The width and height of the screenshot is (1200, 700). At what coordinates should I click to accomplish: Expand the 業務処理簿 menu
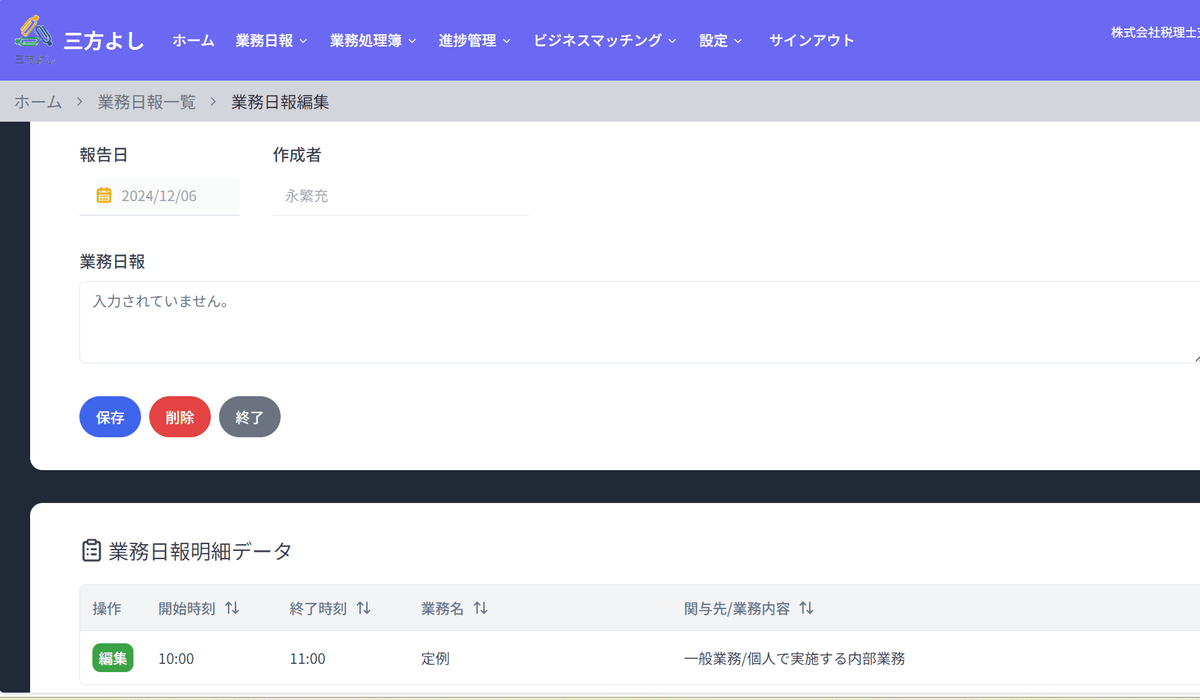[x=372, y=40]
